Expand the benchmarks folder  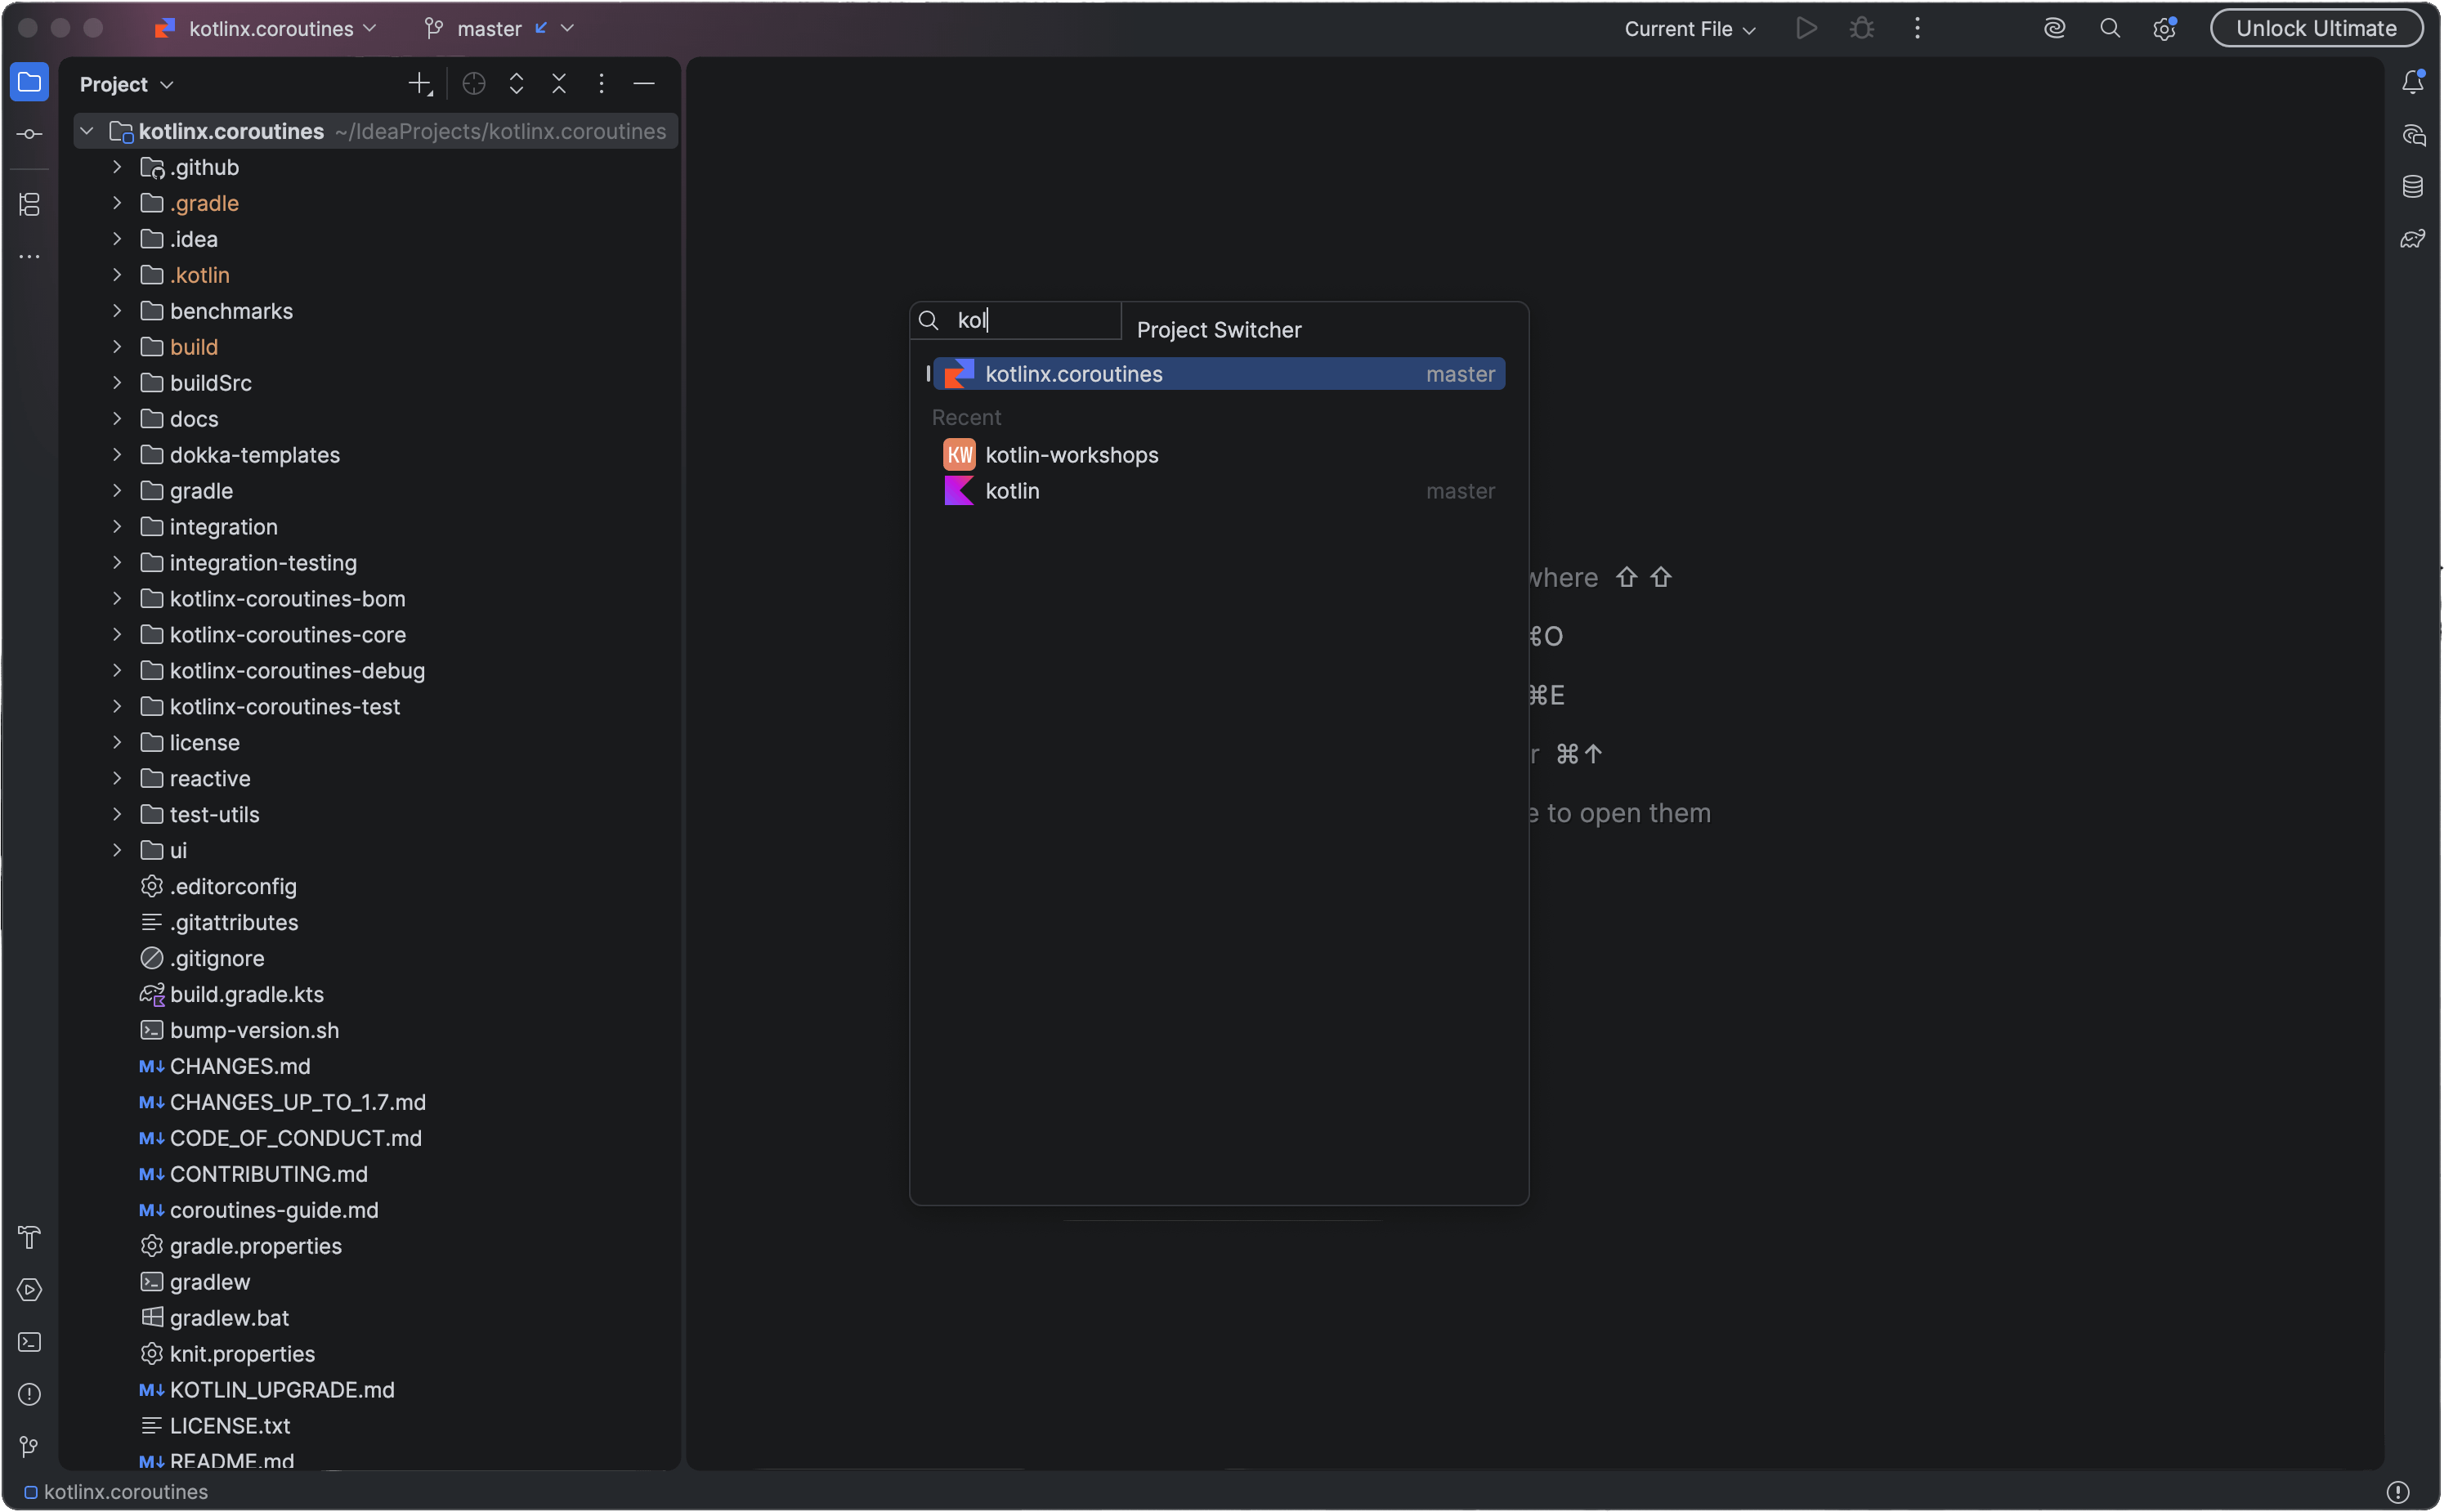pos(117,311)
